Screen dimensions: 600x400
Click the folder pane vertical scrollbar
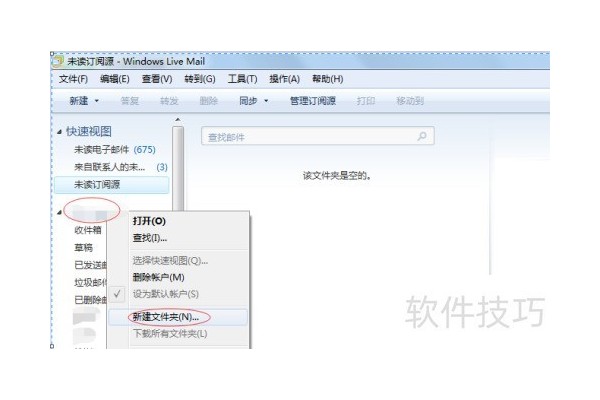pyautogui.click(x=178, y=168)
